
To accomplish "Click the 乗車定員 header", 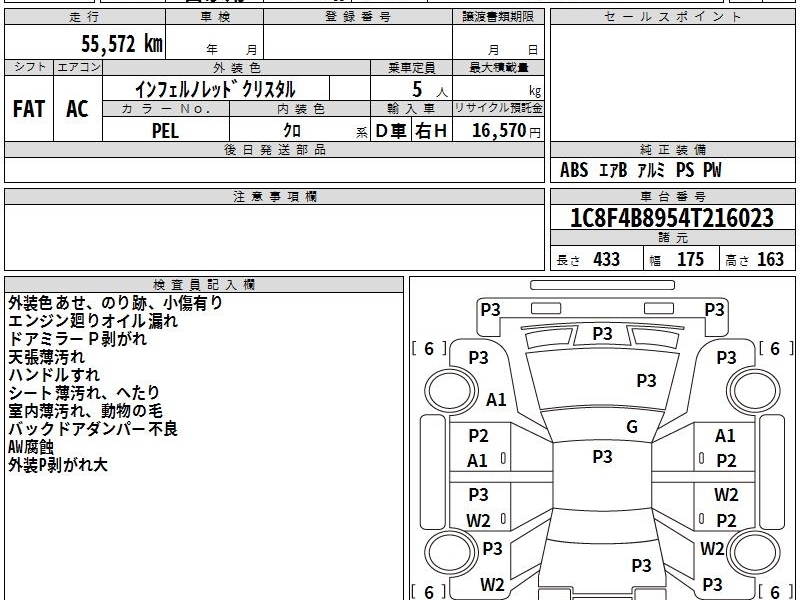I will pos(411,67).
